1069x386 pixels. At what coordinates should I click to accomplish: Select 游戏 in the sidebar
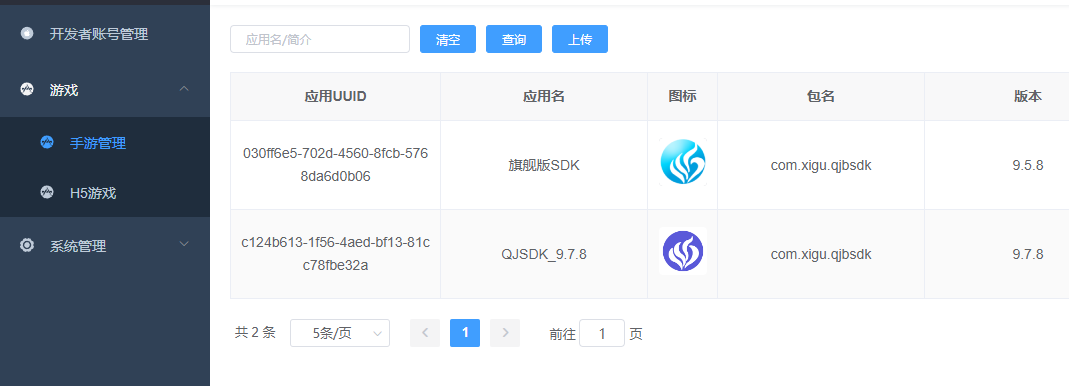pos(105,89)
